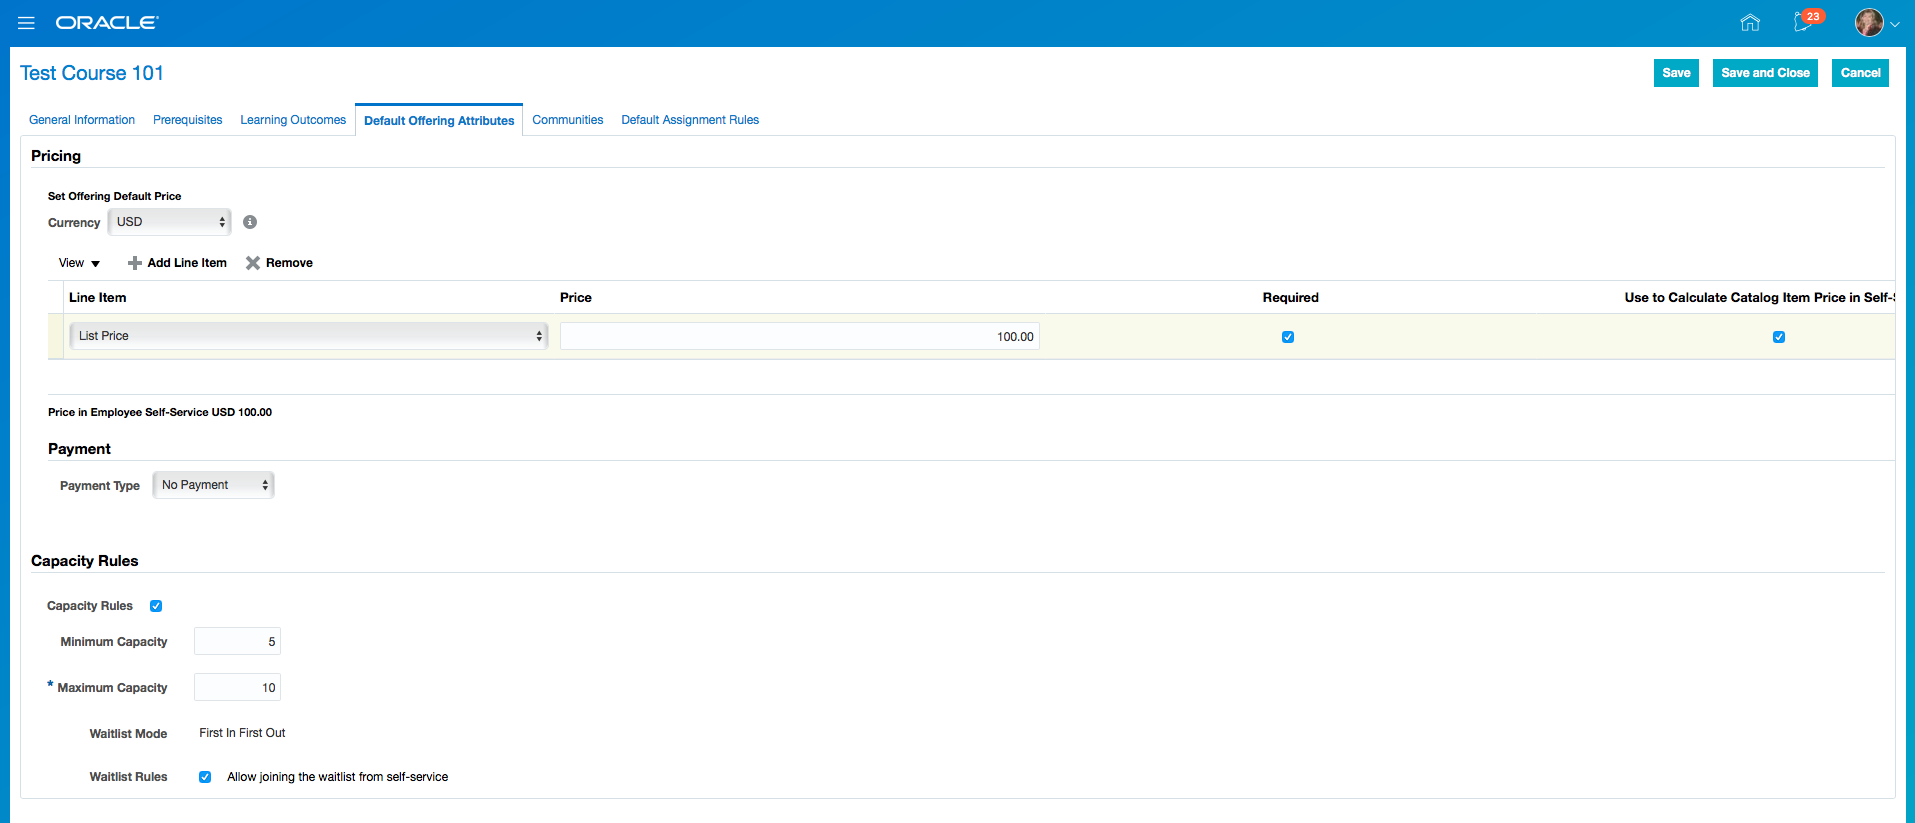Open the Payment Type dropdown

pyautogui.click(x=213, y=485)
